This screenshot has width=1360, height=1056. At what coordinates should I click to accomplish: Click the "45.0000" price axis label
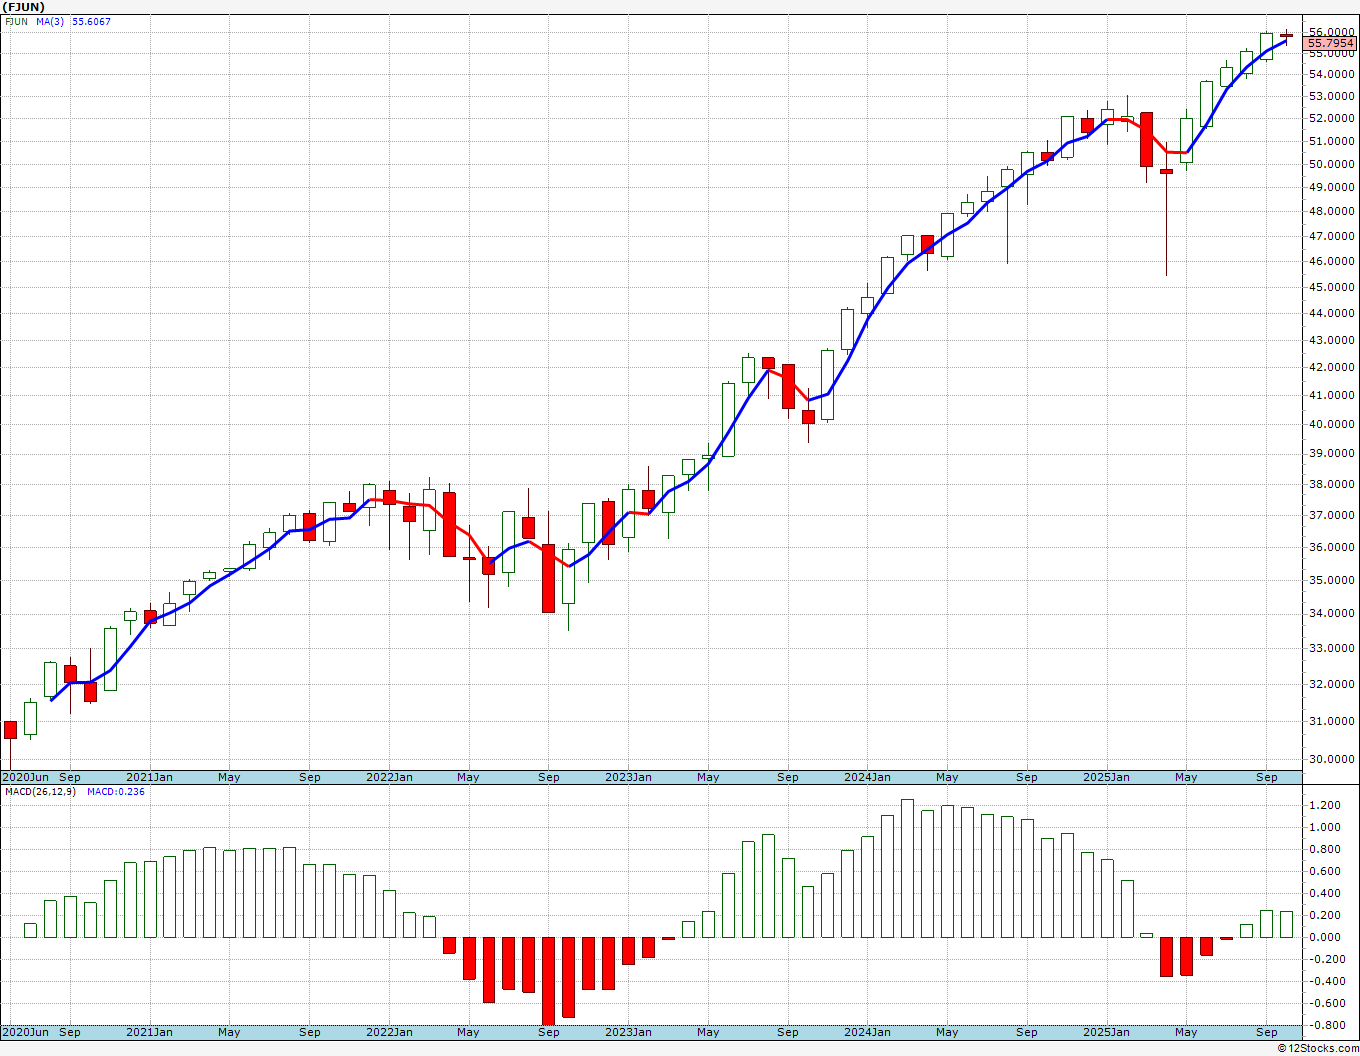click(x=1331, y=287)
